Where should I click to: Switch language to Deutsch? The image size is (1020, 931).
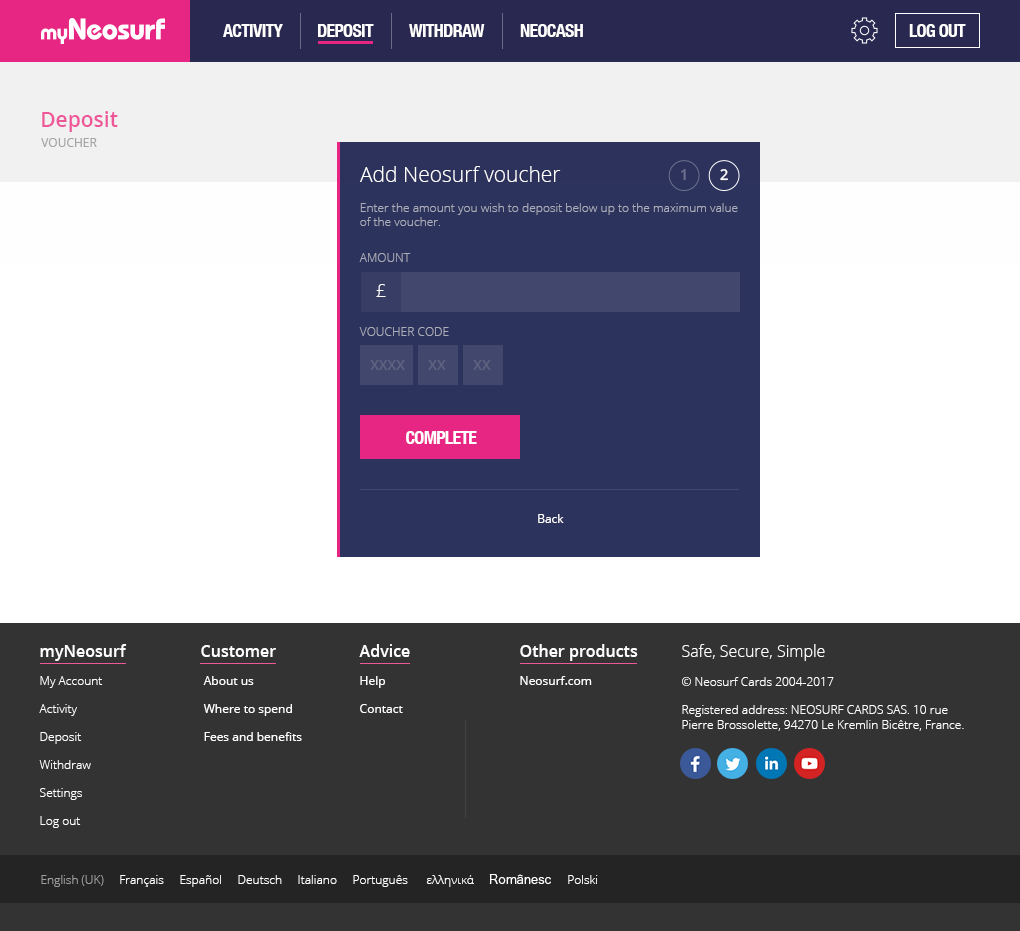[260, 880]
